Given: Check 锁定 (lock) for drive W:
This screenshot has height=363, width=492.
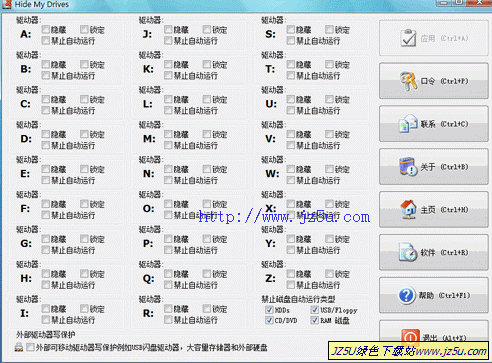Looking at the screenshot, I should pyautogui.click(x=329, y=169).
